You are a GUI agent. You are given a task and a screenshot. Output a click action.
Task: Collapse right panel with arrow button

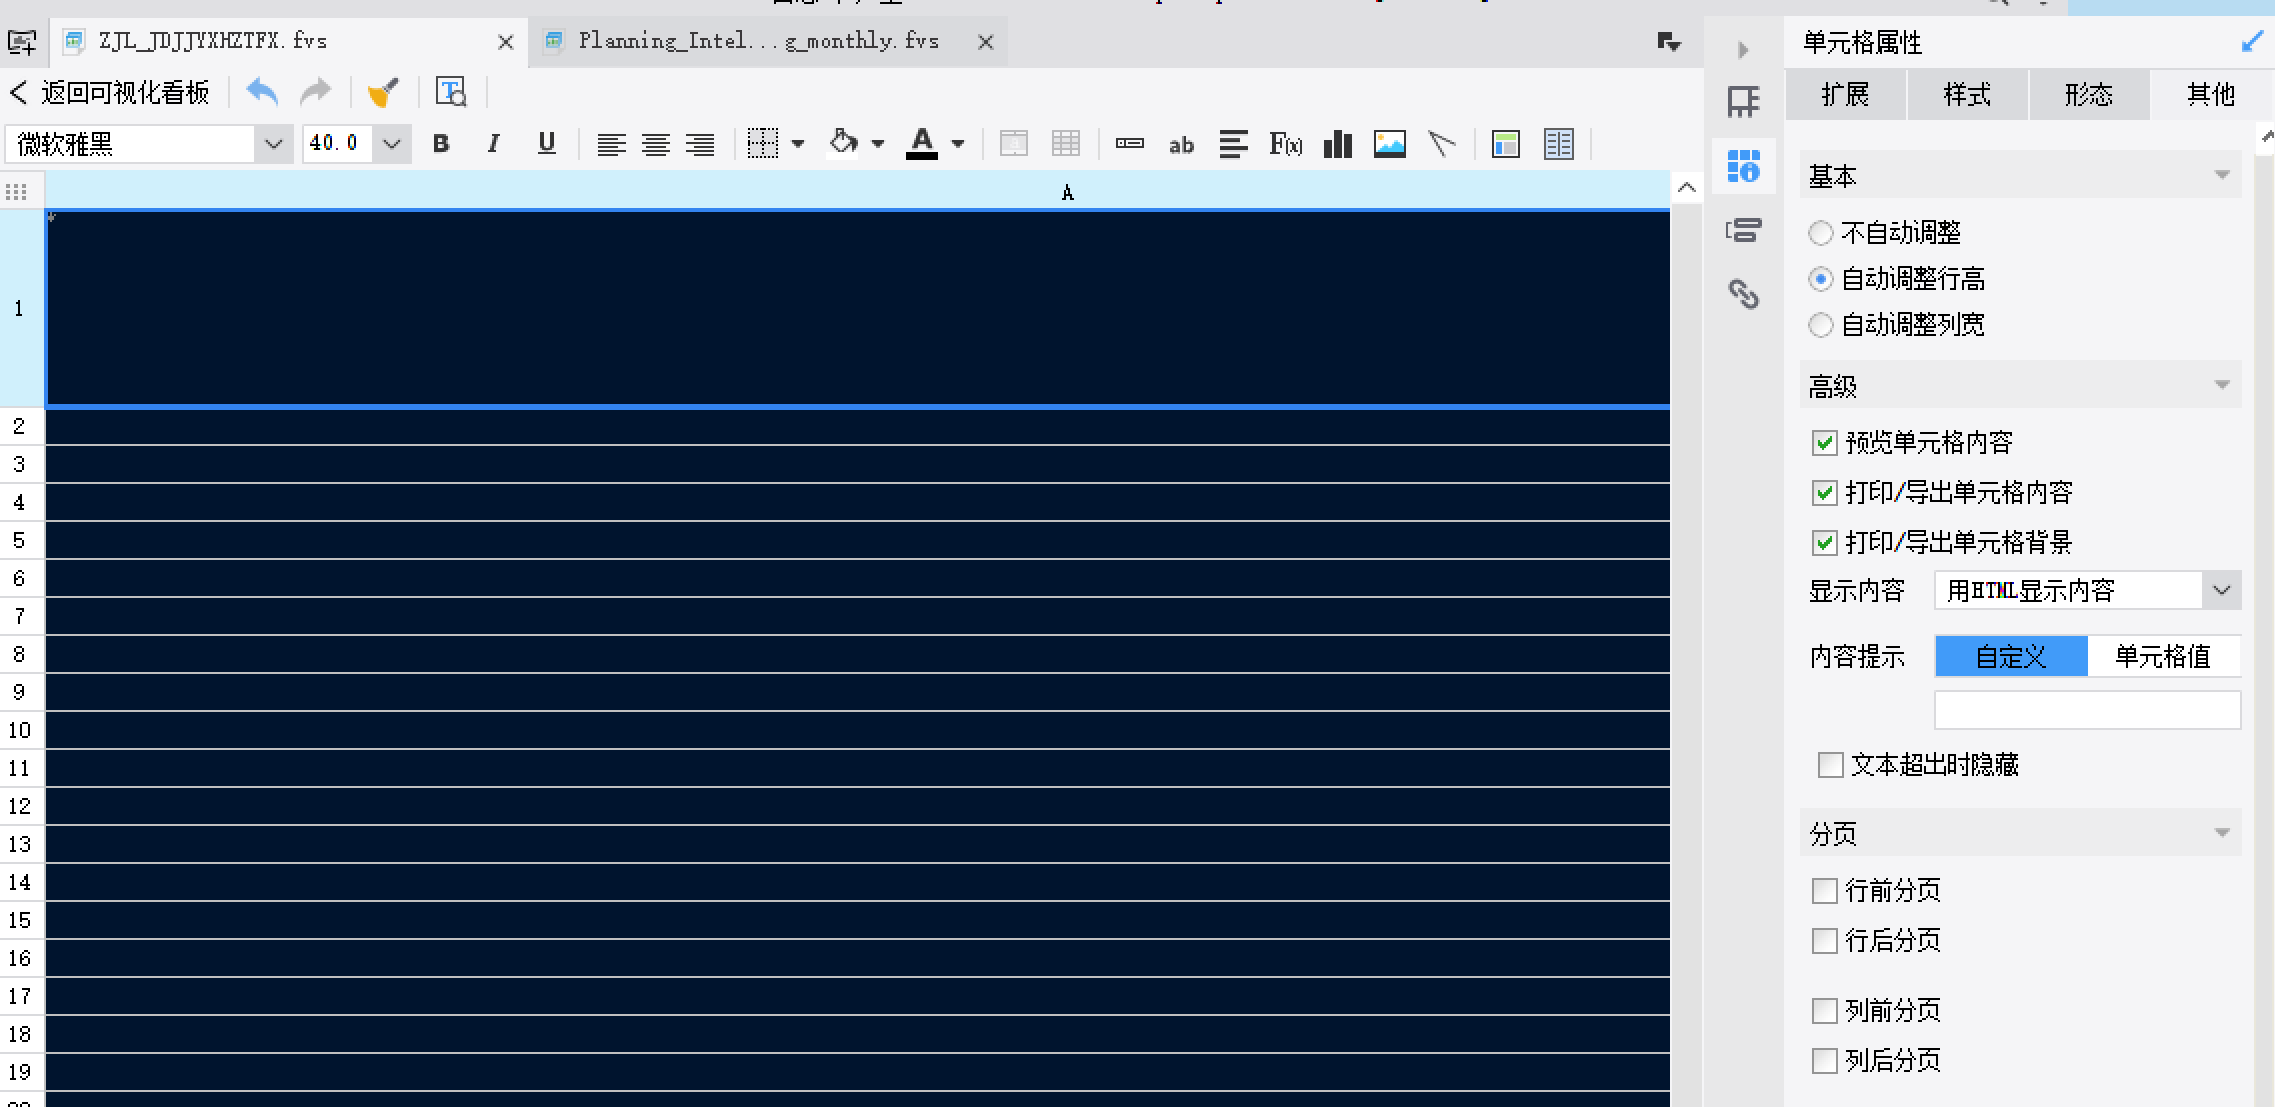pos(1743,49)
